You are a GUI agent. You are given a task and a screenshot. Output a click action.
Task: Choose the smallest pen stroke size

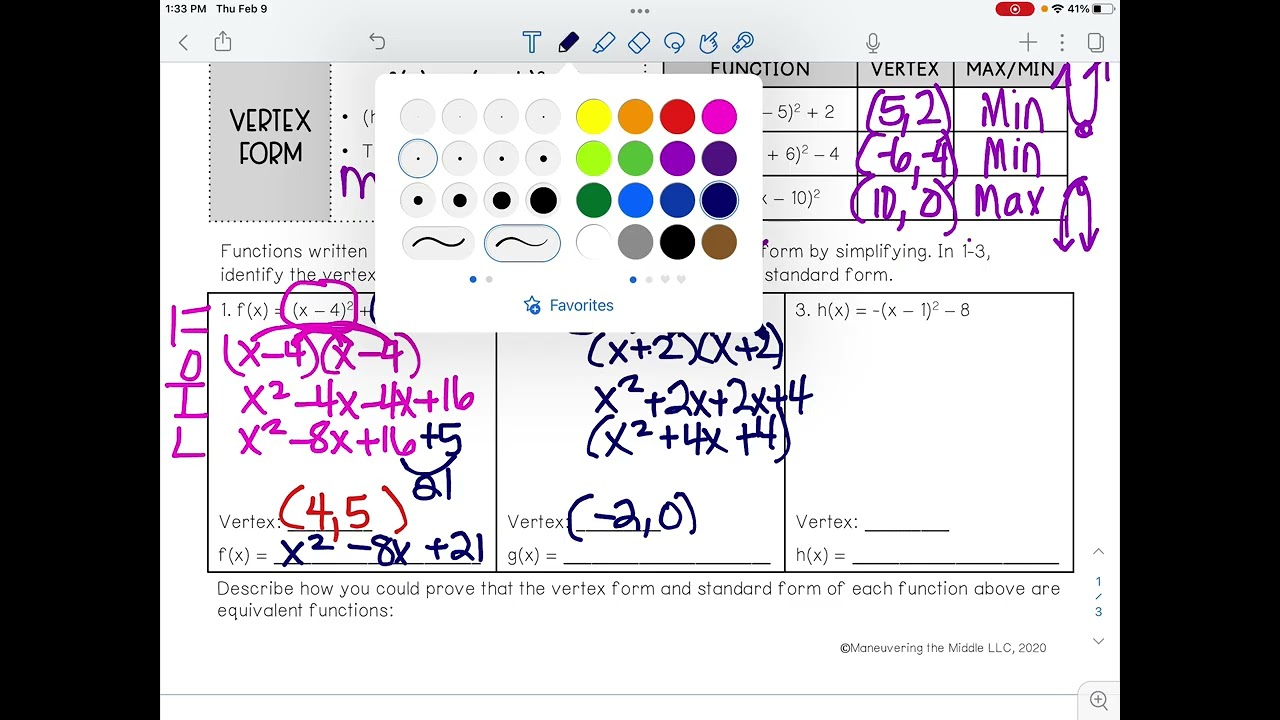[x=418, y=116]
